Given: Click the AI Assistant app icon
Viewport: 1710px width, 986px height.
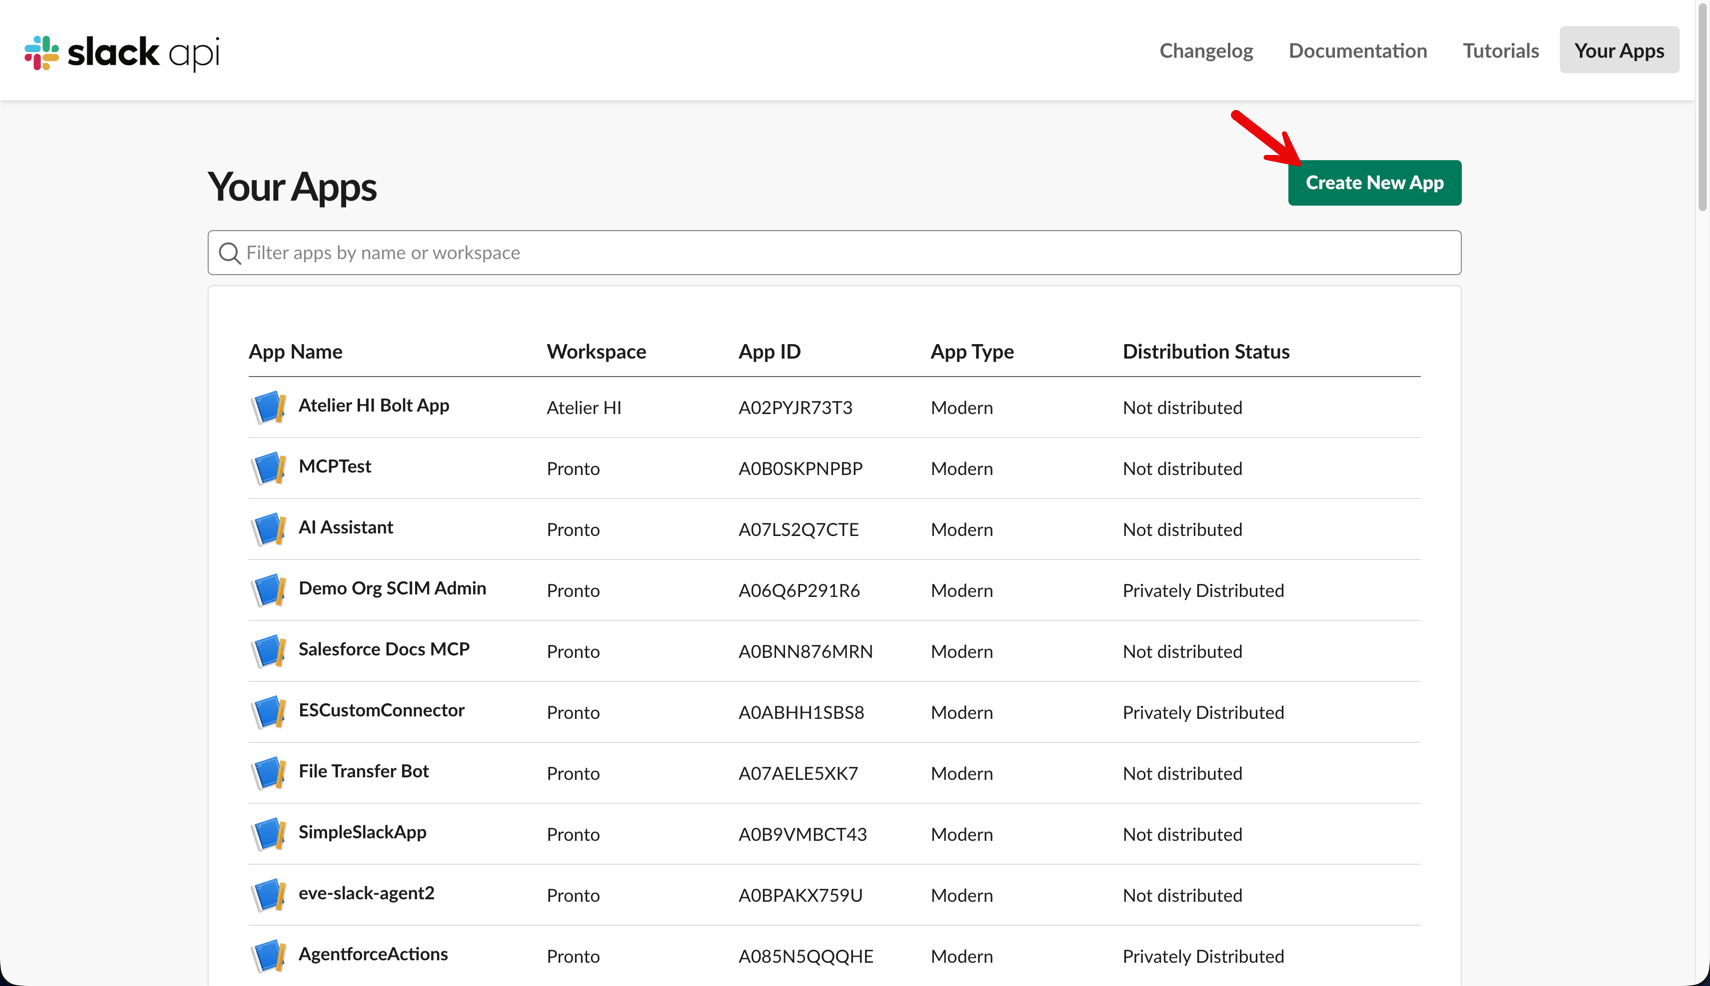Looking at the screenshot, I should tap(268, 529).
